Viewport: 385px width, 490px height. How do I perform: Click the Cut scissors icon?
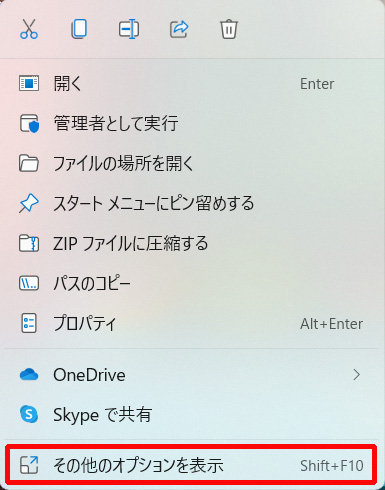pyautogui.click(x=29, y=29)
